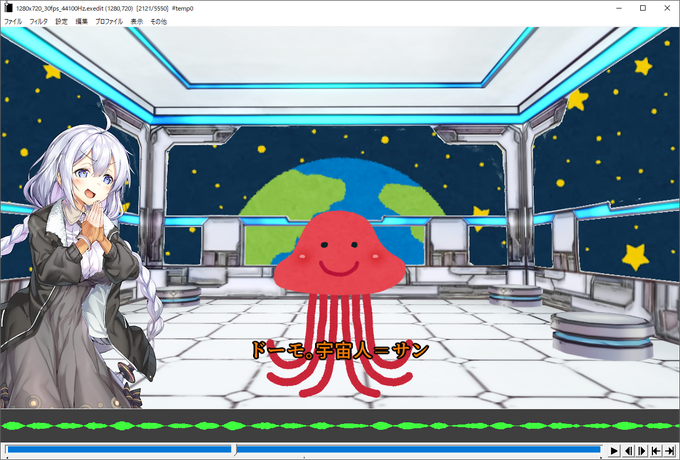
Task: Click the red jellyfish alien in preview
Action: click(340, 303)
